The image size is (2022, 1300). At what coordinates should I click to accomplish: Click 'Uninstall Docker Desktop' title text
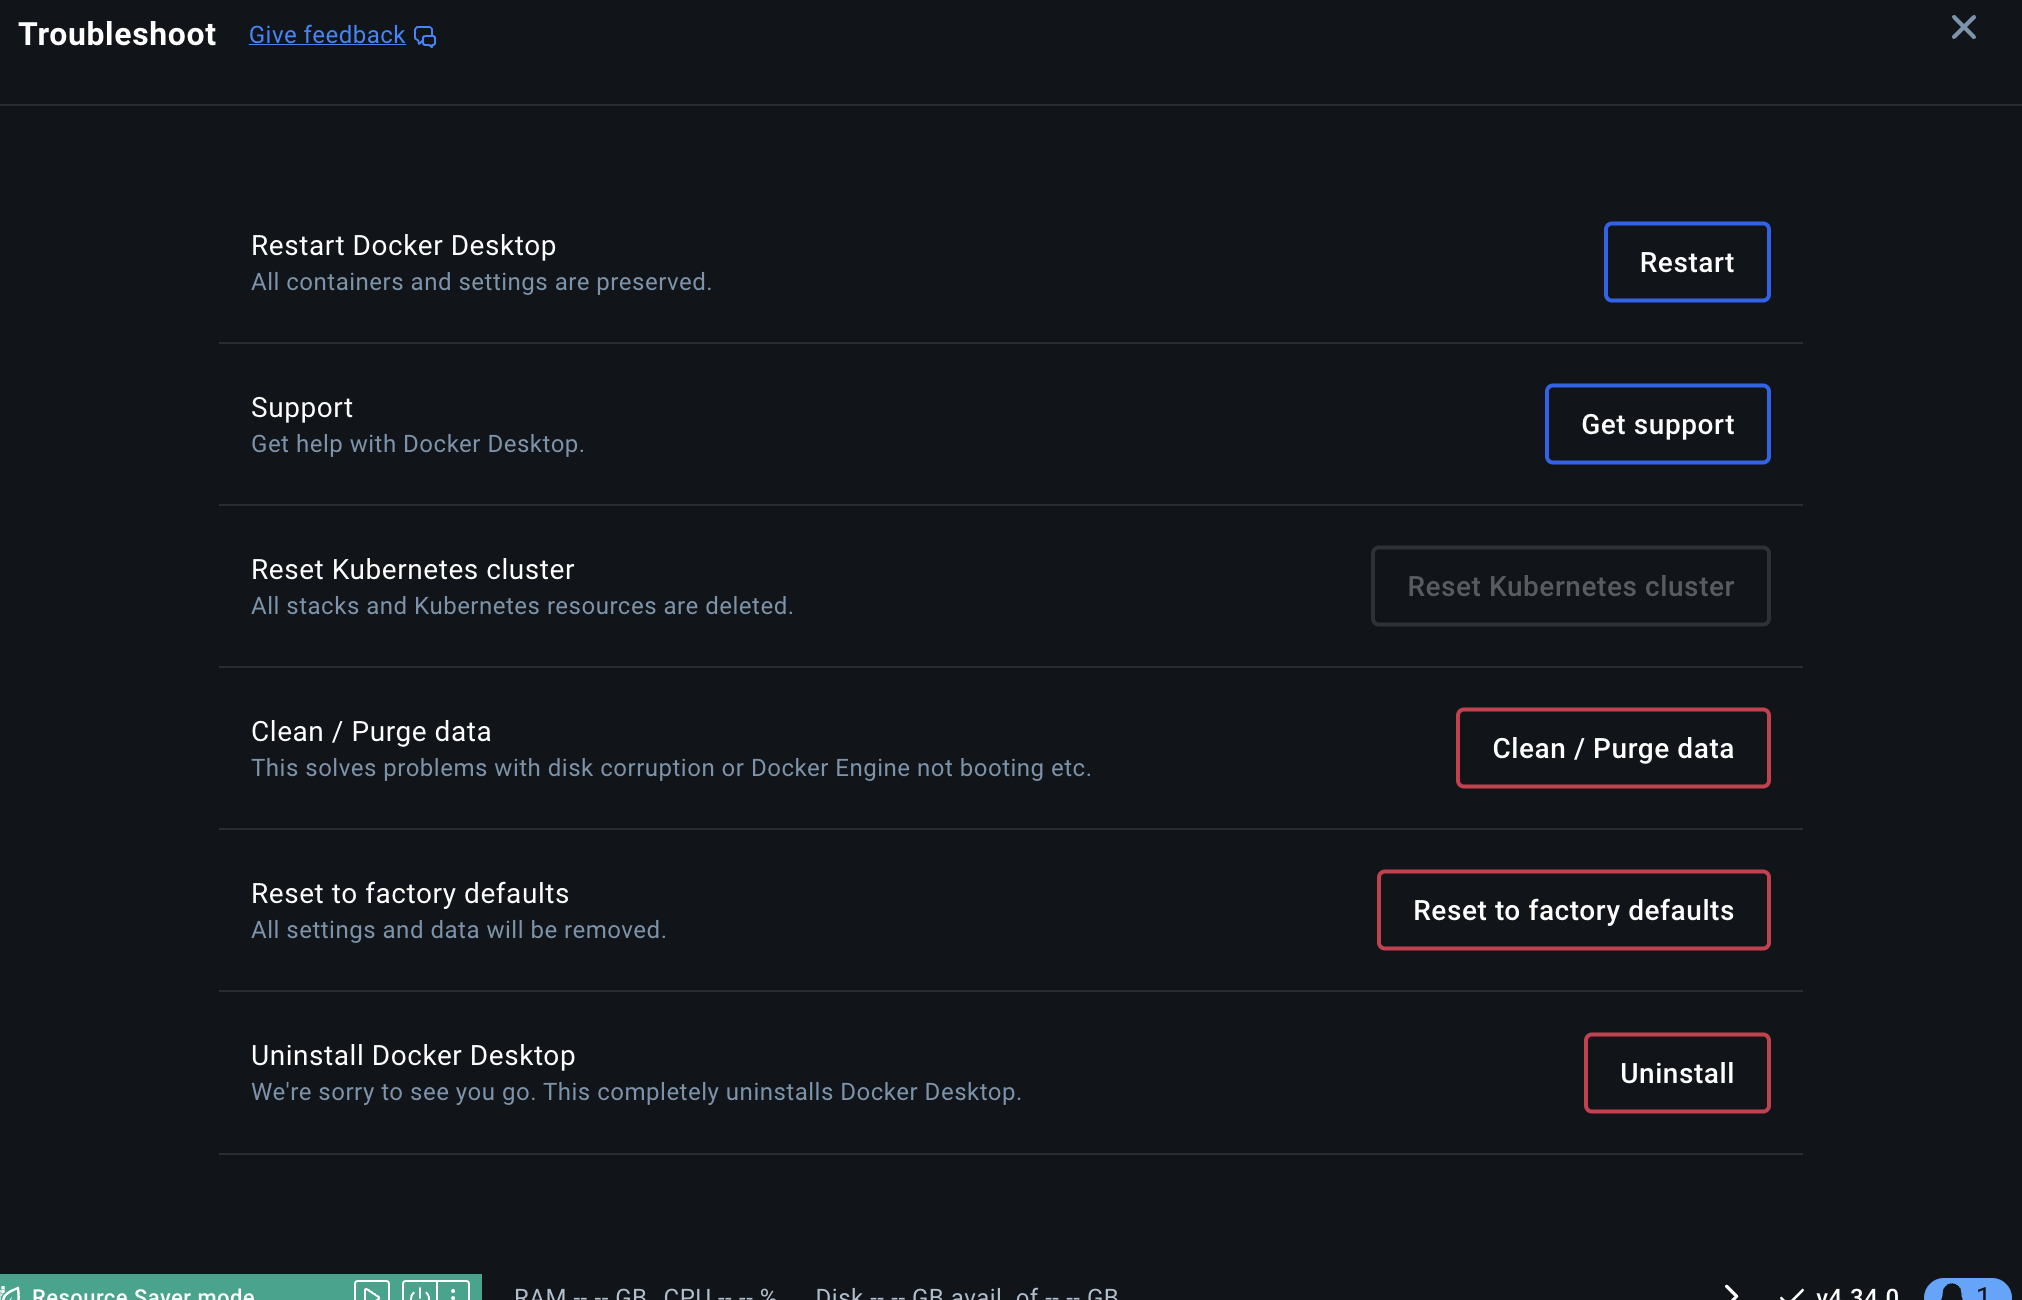[413, 1055]
